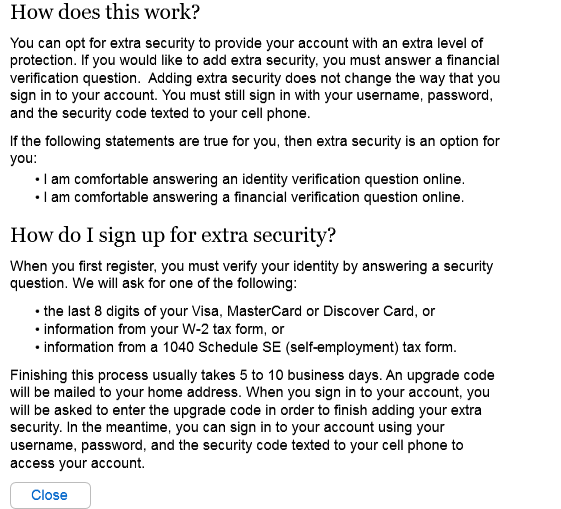
Task: Click the 'last 8 digits' card bullet item
Action: tap(235, 311)
